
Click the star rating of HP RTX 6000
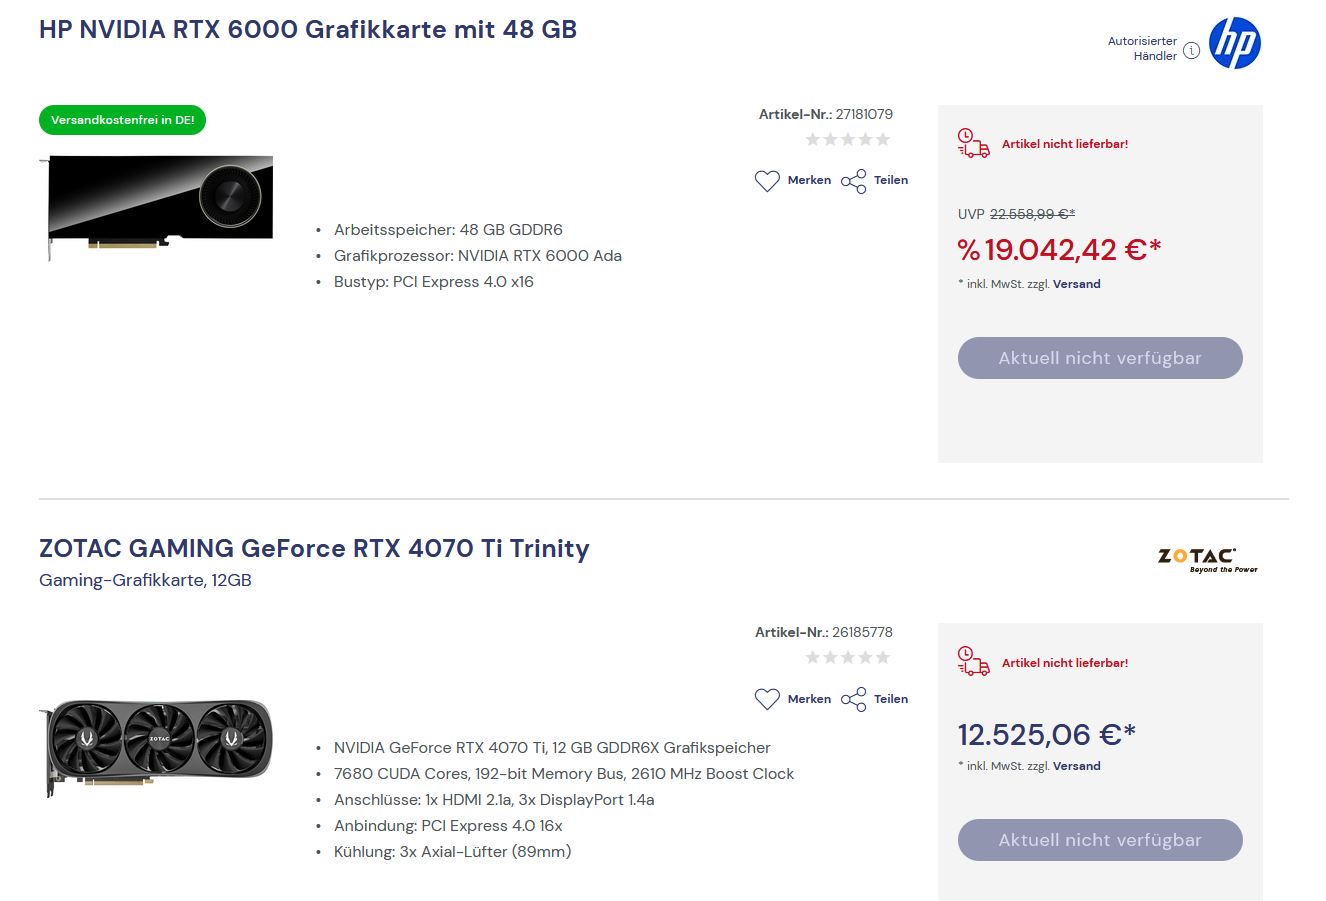click(848, 140)
